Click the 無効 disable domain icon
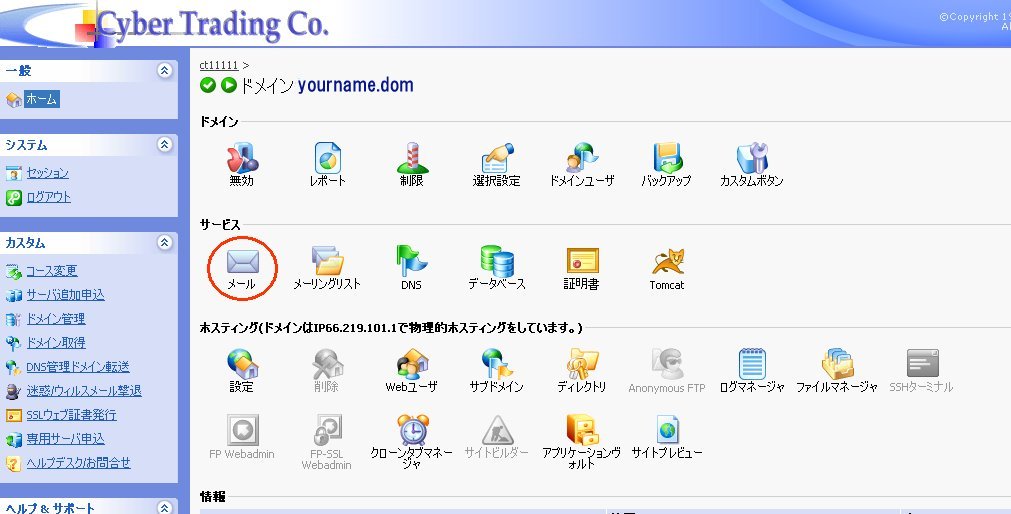Screen dimensions: 1011x514 pyautogui.click(x=242, y=160)
